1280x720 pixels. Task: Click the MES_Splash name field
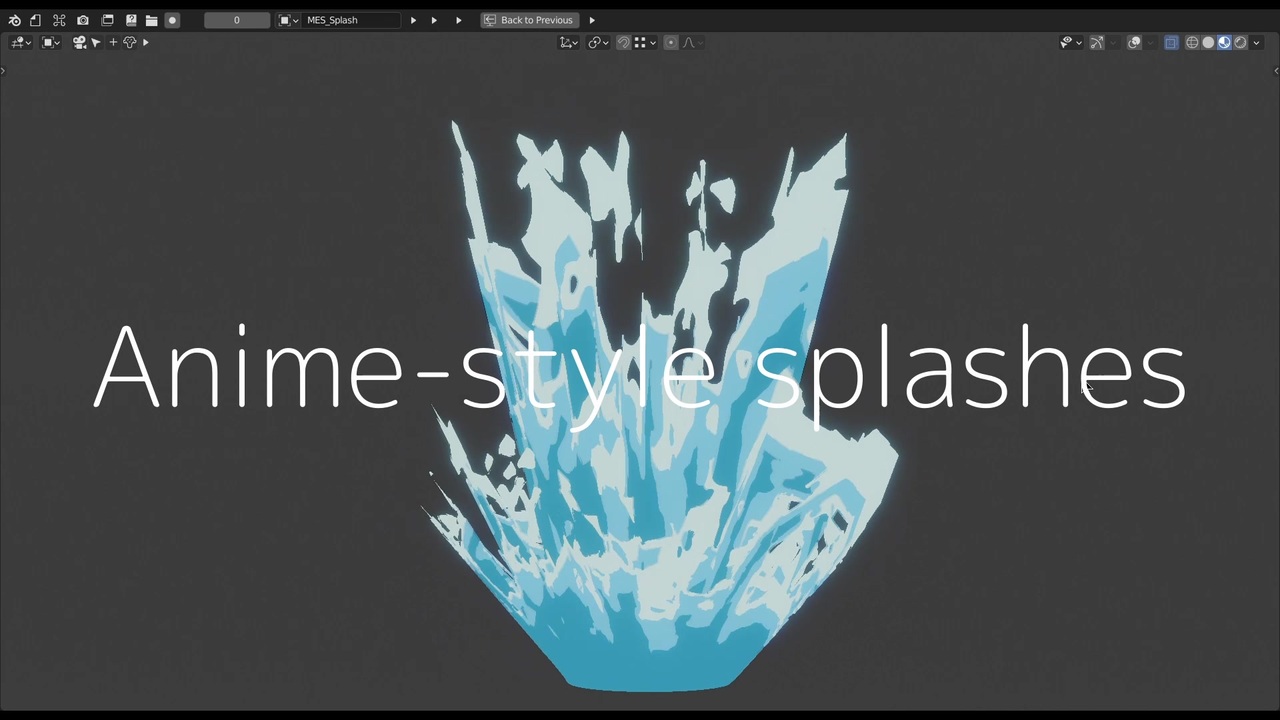point(351,20)
